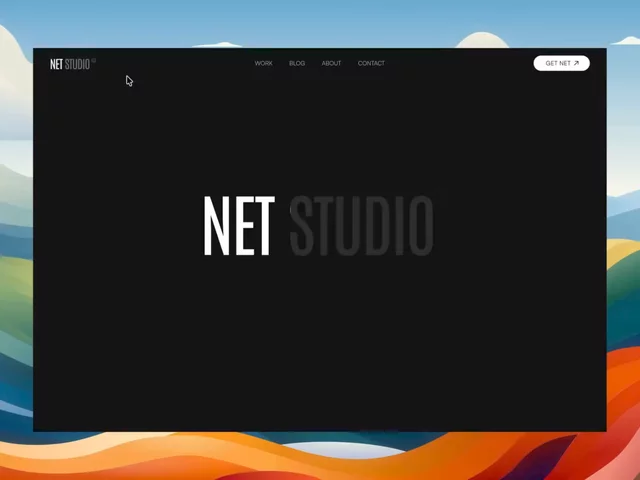Click the diagonal arrow icon in GET NET

[x=576, y=63]
